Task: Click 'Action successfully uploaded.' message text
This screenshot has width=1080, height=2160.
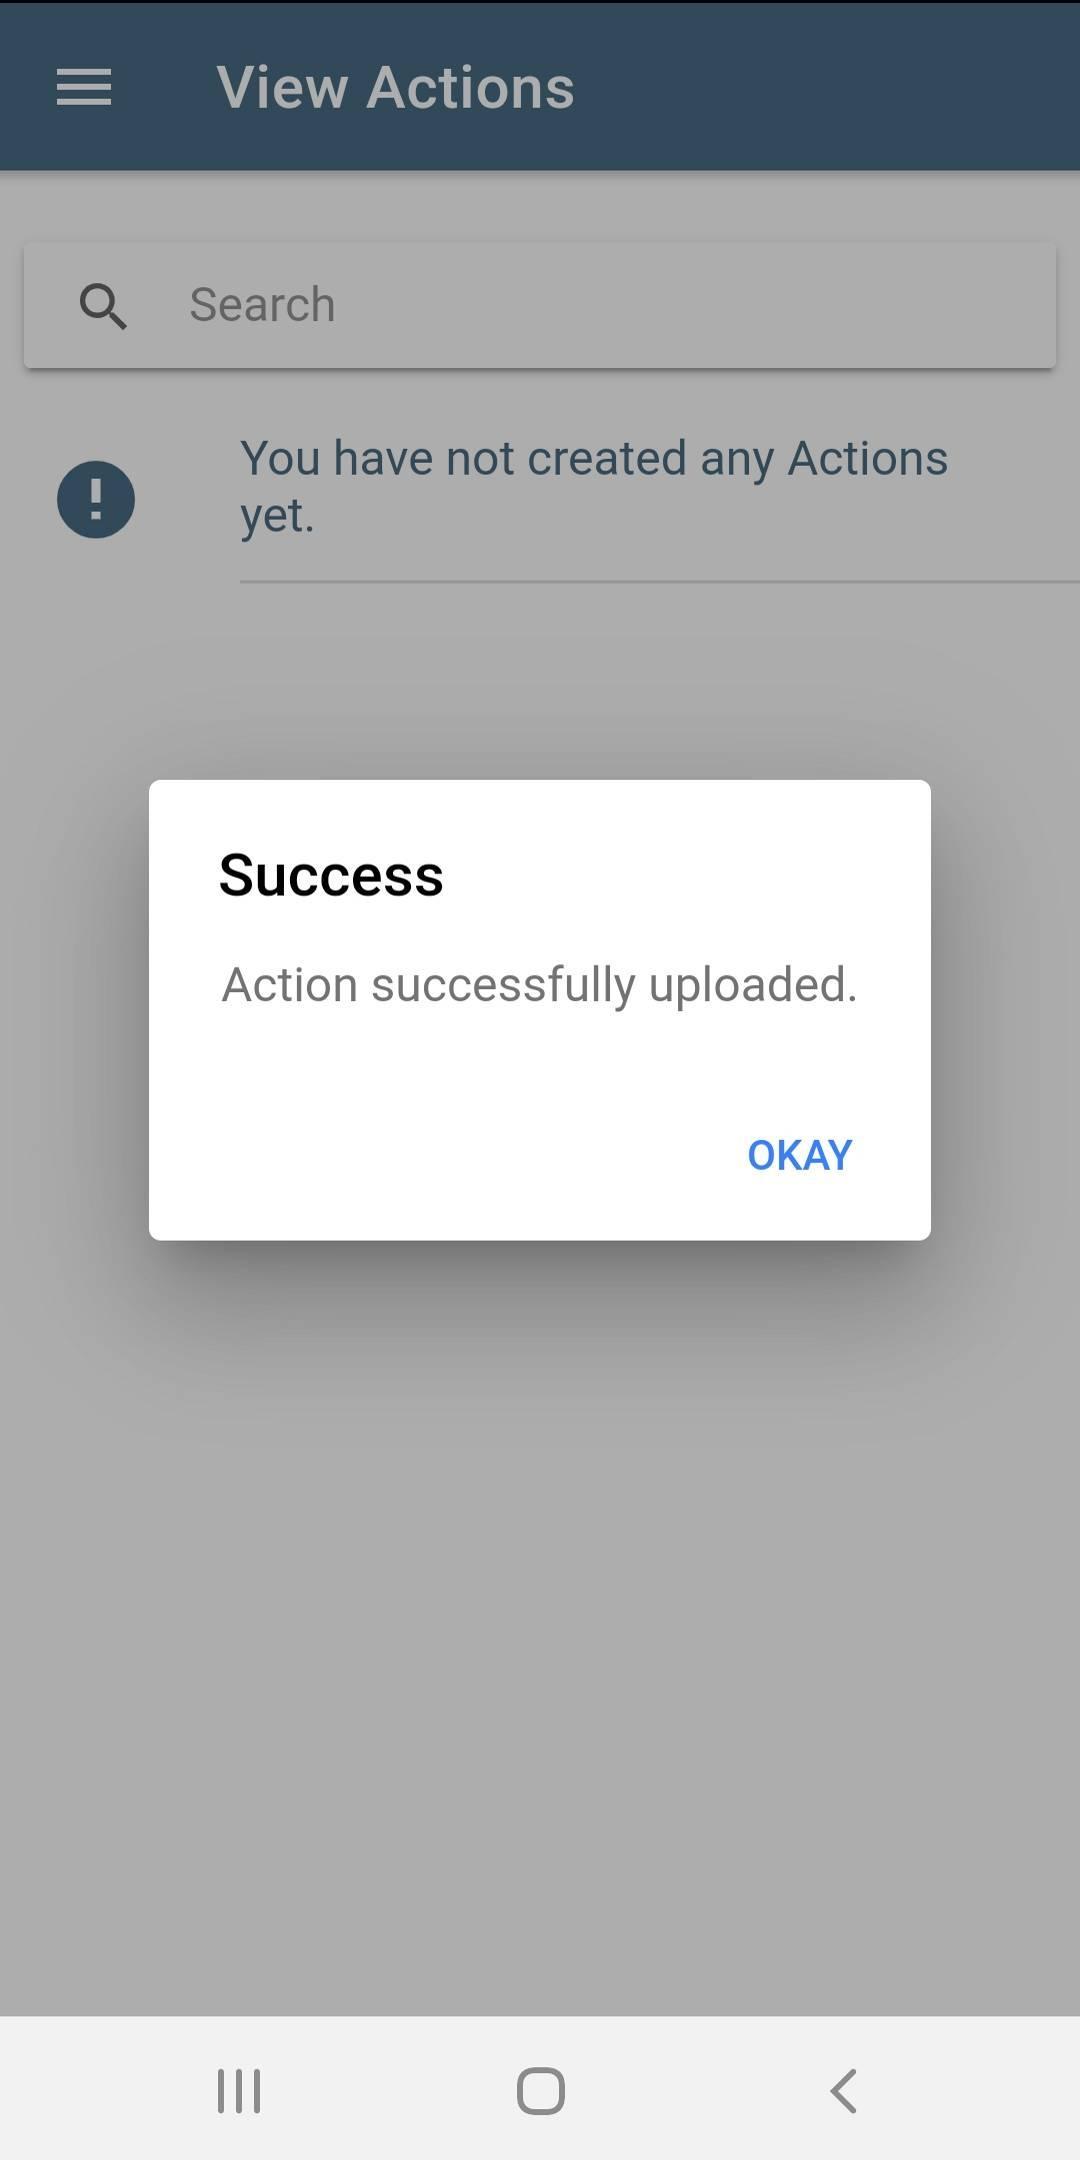Action: pyautogui.click(x=539, y=985)
